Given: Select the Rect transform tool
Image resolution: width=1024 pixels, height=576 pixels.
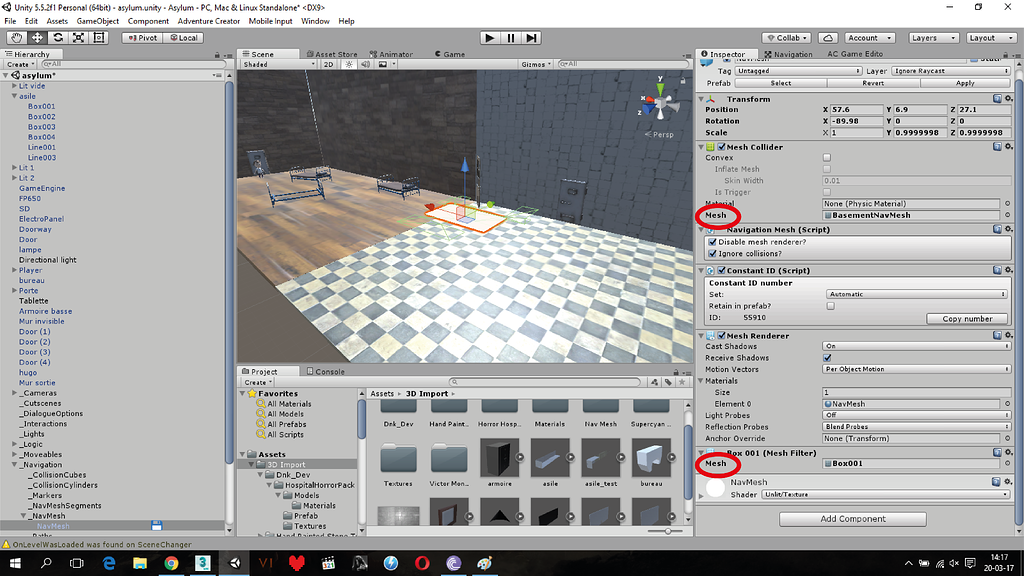Looking at the screenshot, I should coord(101,37).
